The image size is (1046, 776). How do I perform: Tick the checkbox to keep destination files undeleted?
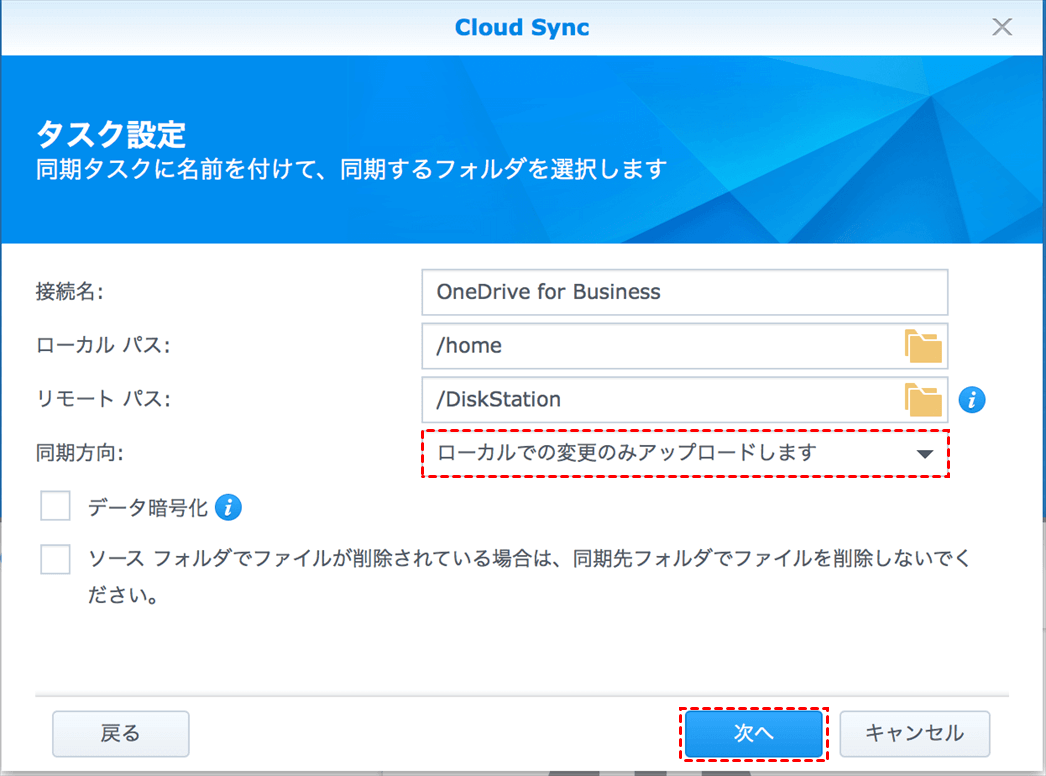coord(56,559)
